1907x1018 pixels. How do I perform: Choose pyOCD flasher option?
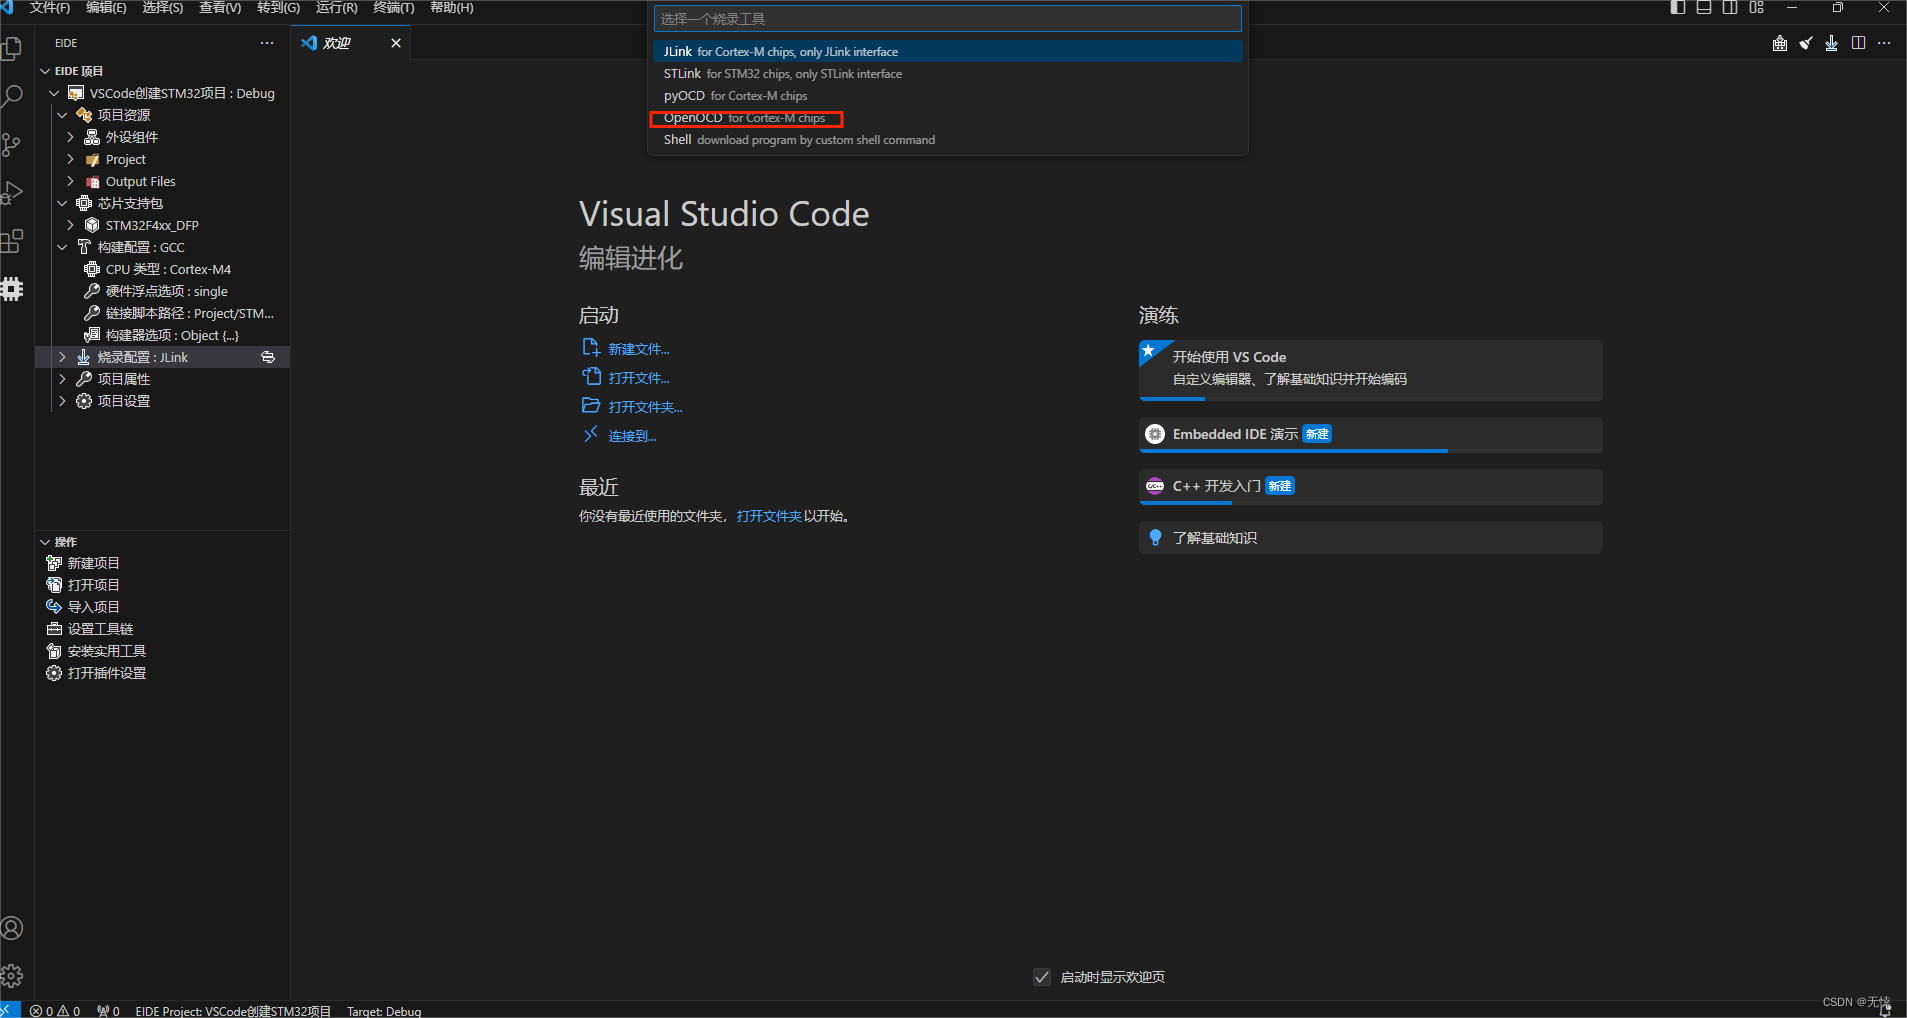[x=948, y=95]
